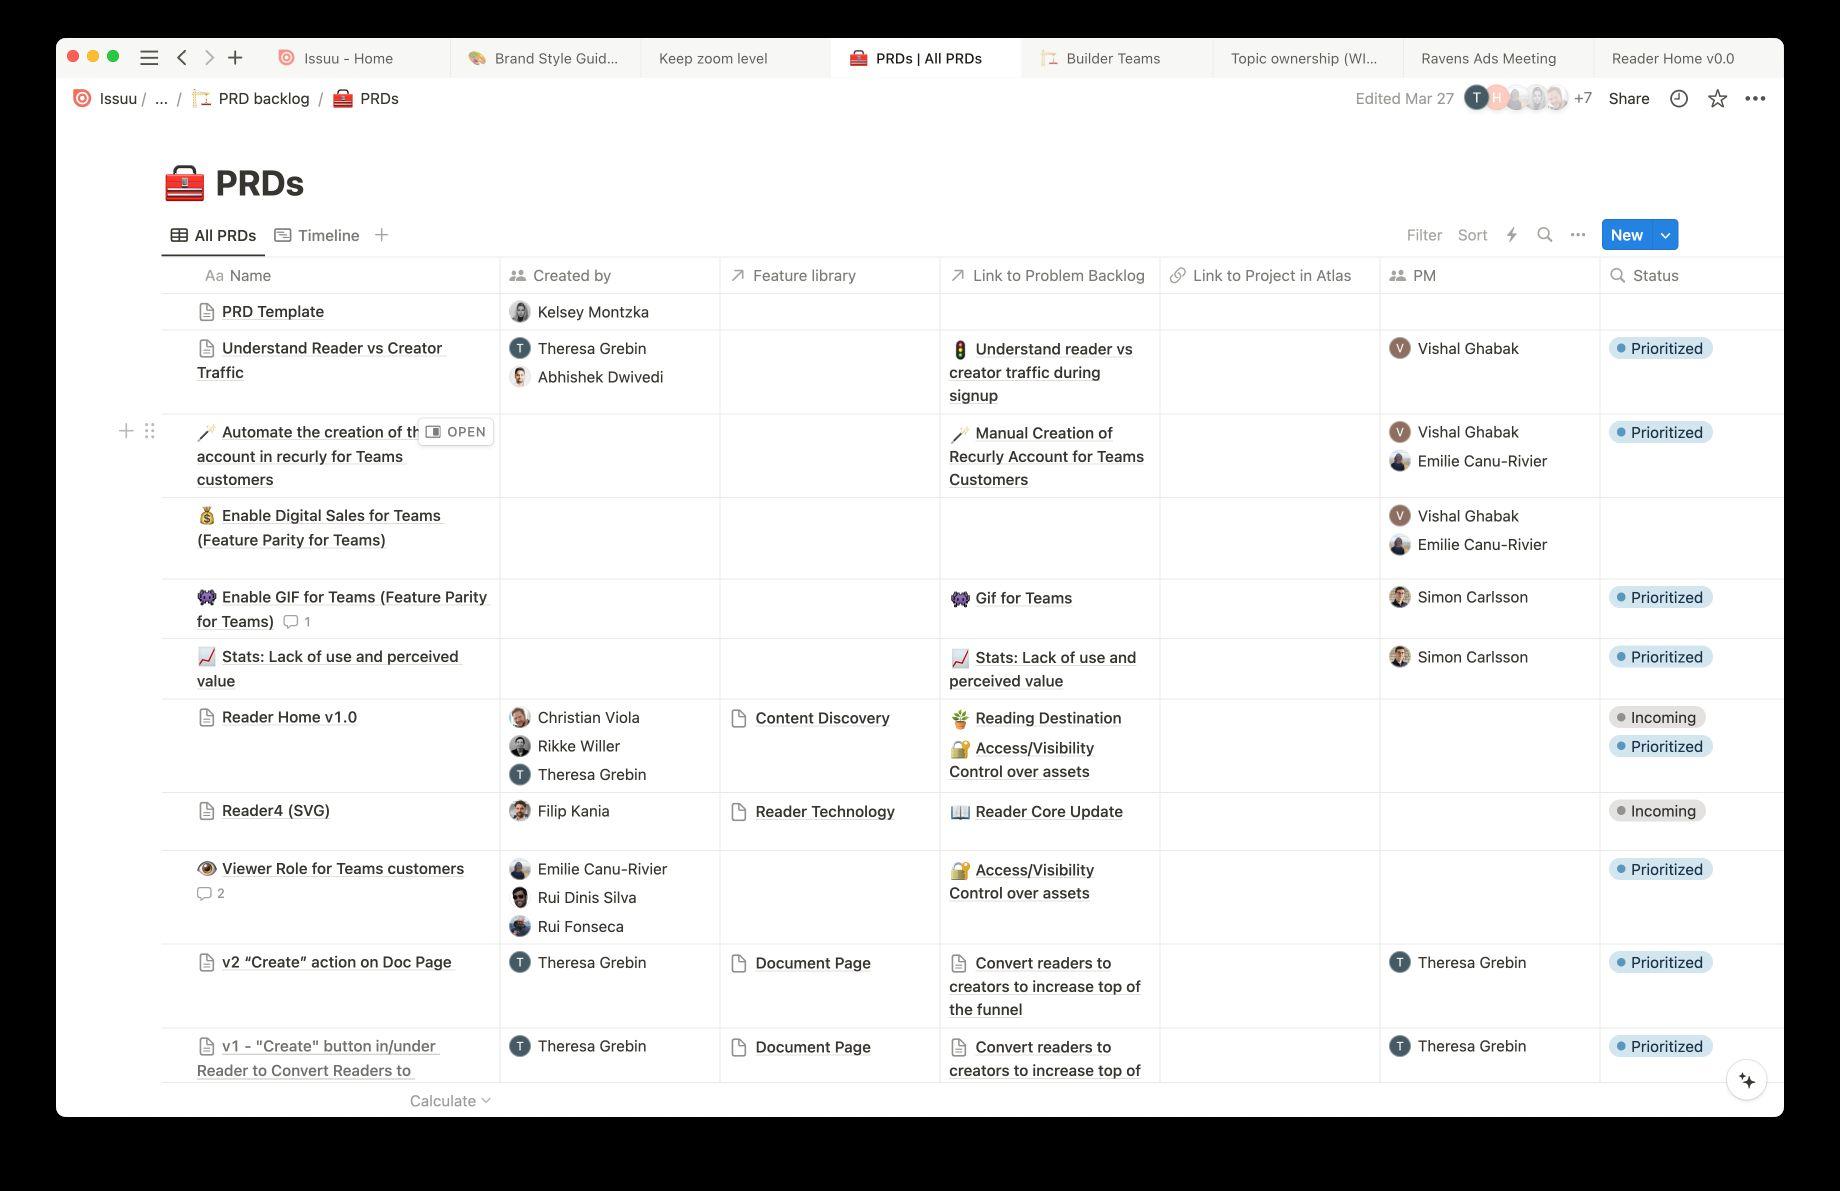
Task: Open the Created by column header menu
Action: pos(610,275)
